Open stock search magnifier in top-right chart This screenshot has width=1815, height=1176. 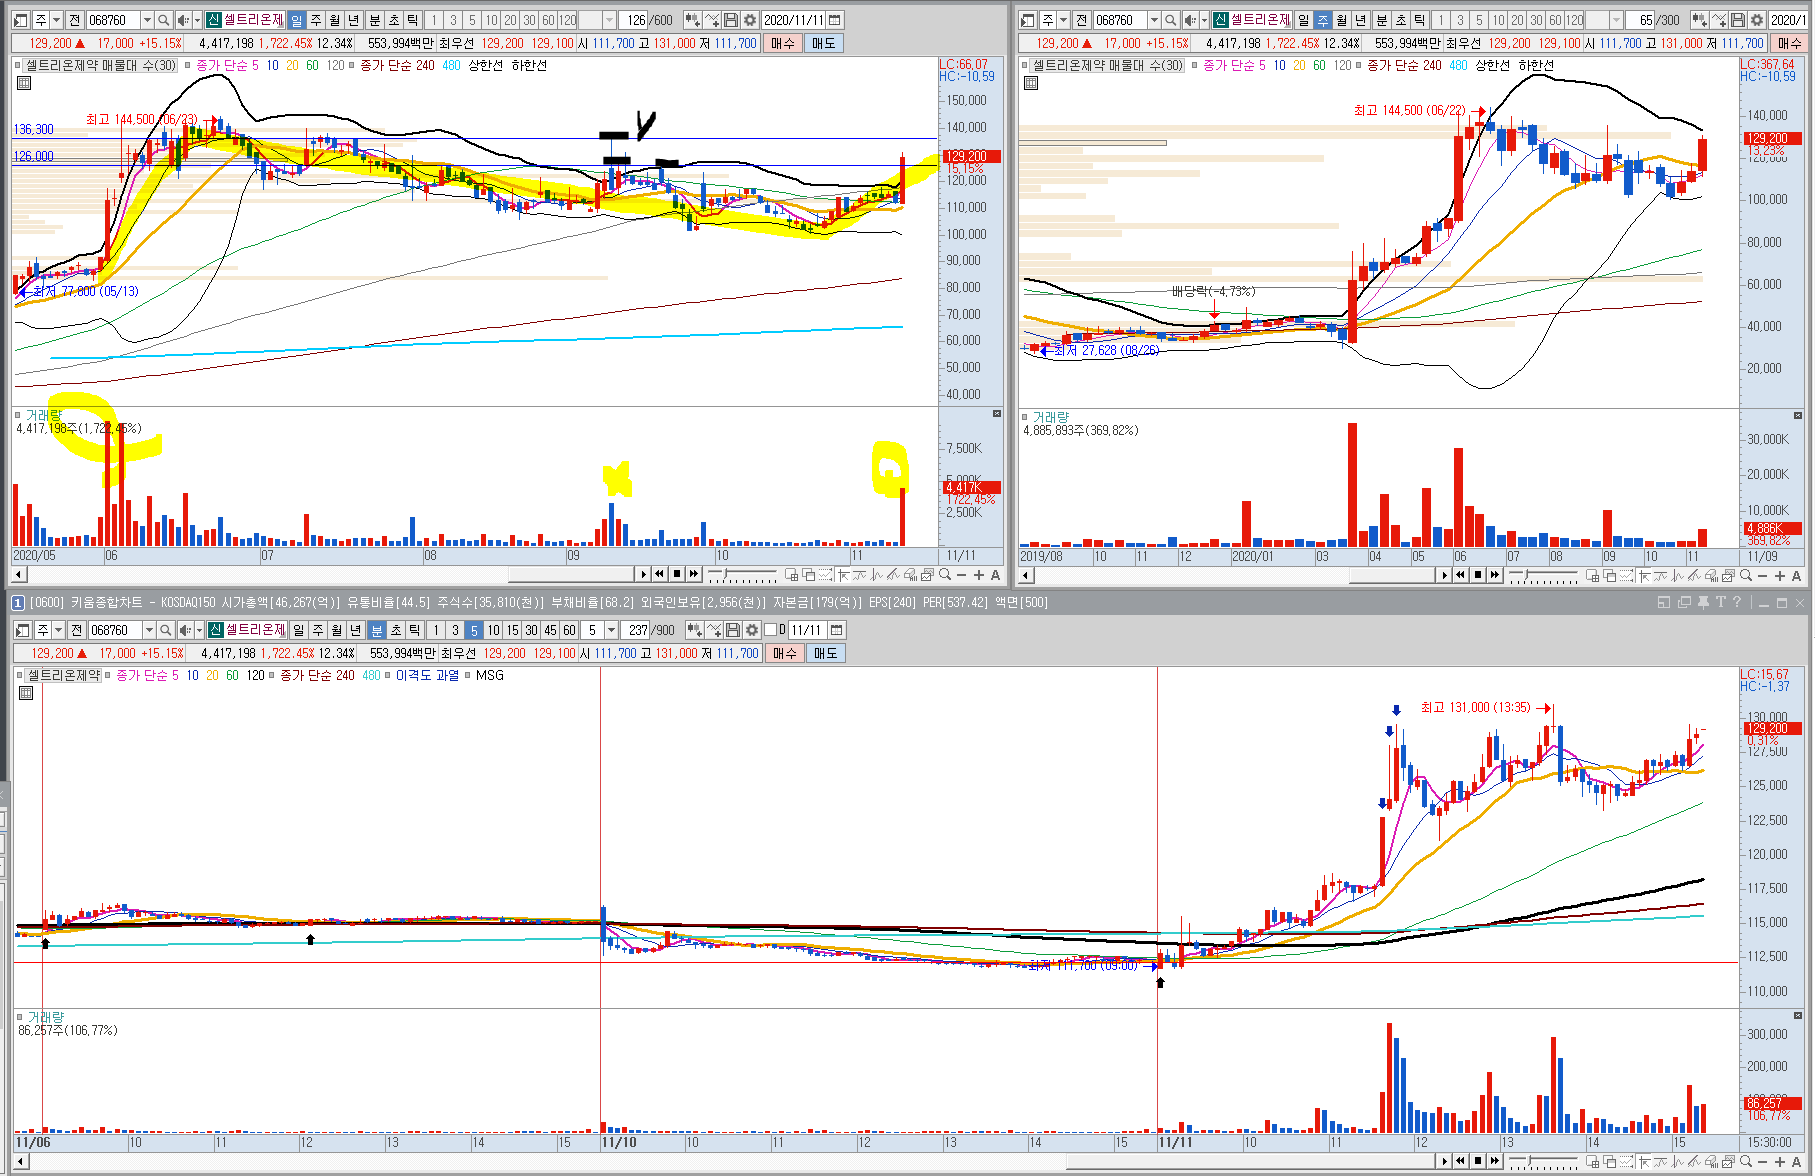click(1170, 20)
